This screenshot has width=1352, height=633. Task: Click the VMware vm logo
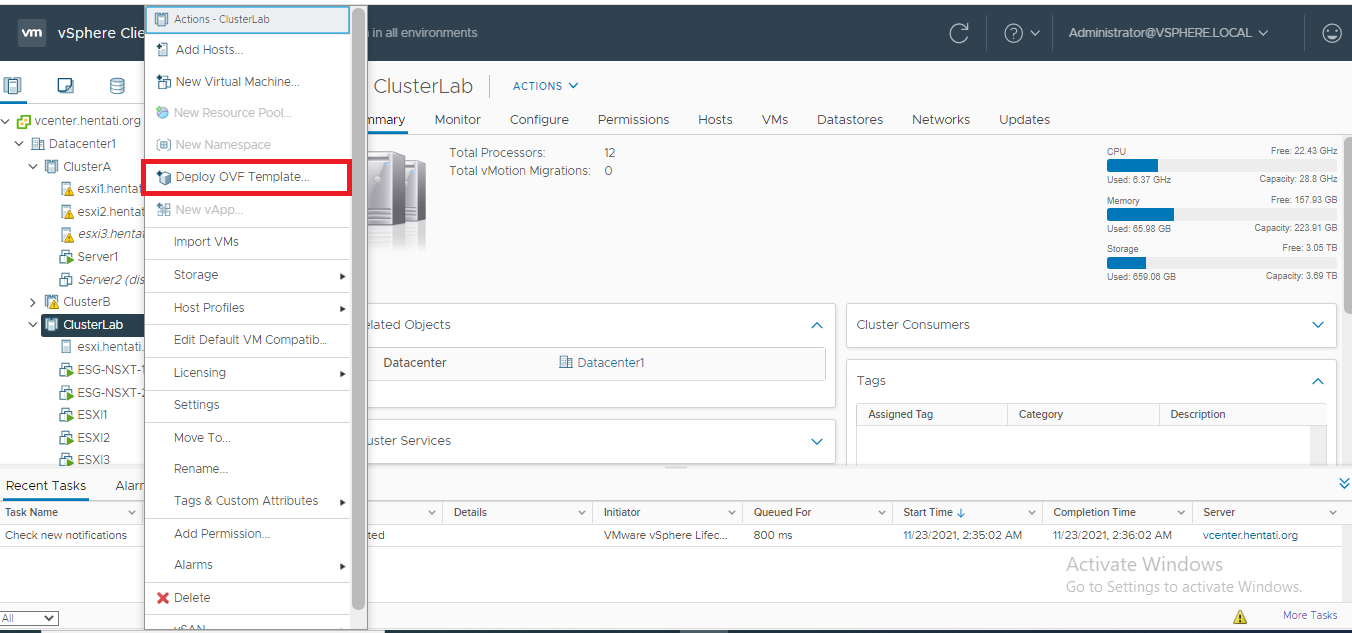(x=32, y=33)
